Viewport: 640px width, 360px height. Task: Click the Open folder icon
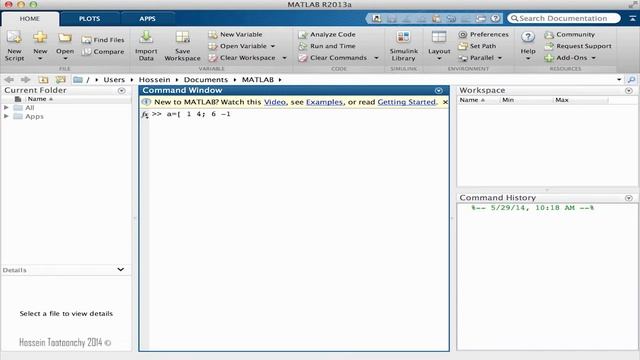coord(65,38)
